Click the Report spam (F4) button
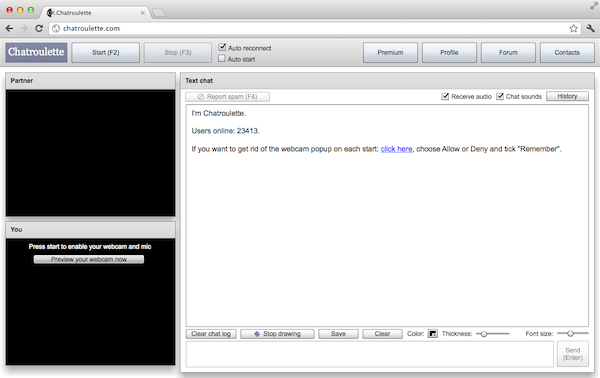 pos(227,97)
